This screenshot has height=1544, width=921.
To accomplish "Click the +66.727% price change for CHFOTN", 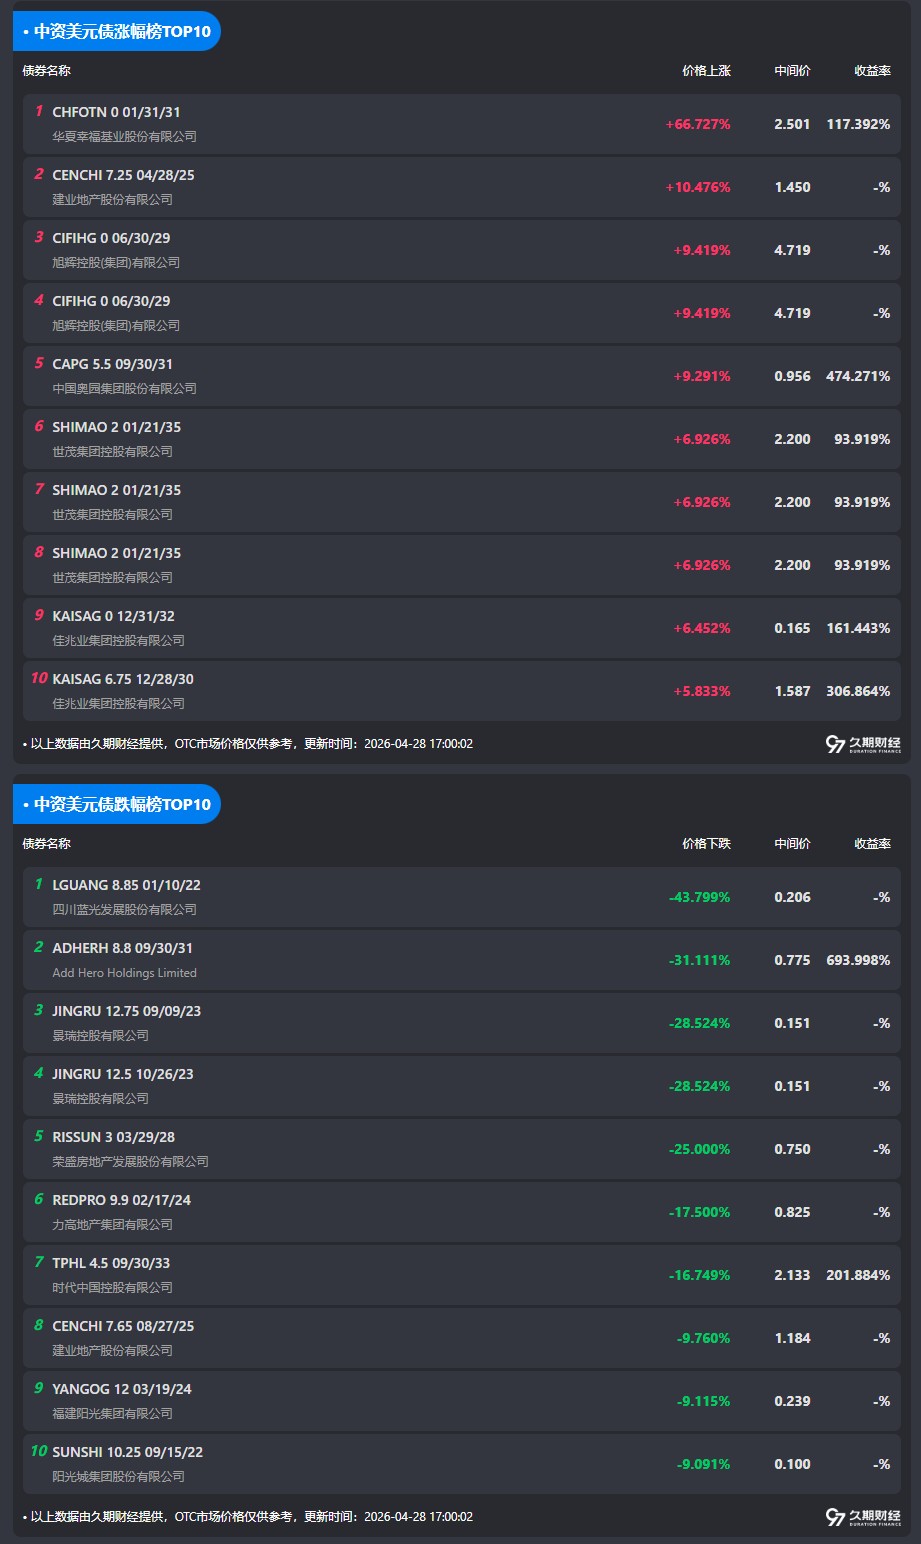I will click(698, 124).
